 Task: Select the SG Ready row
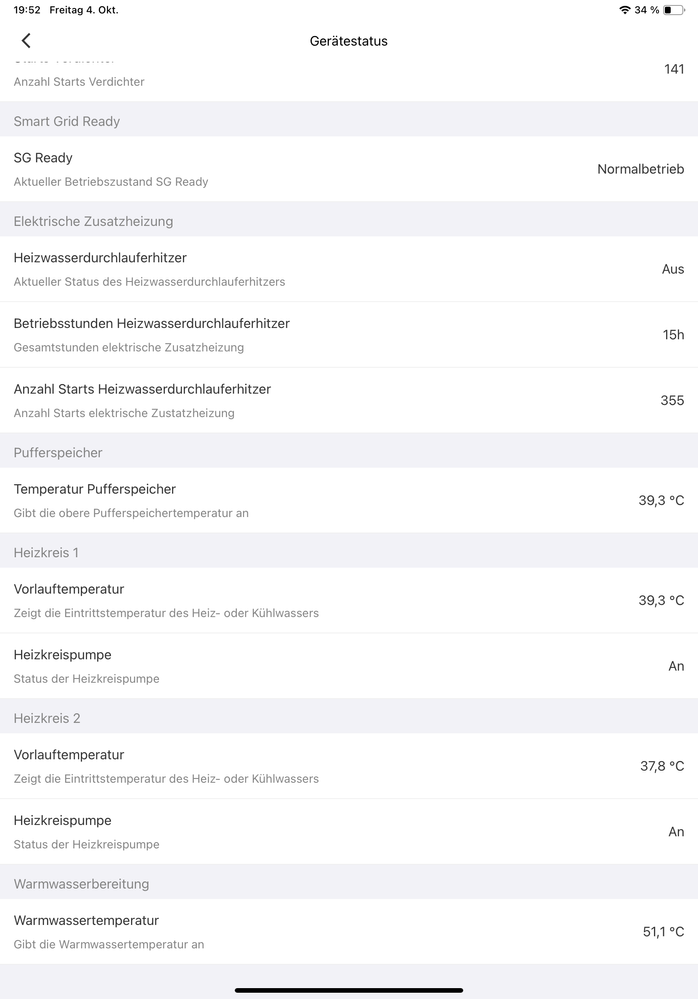coord(349,169)
